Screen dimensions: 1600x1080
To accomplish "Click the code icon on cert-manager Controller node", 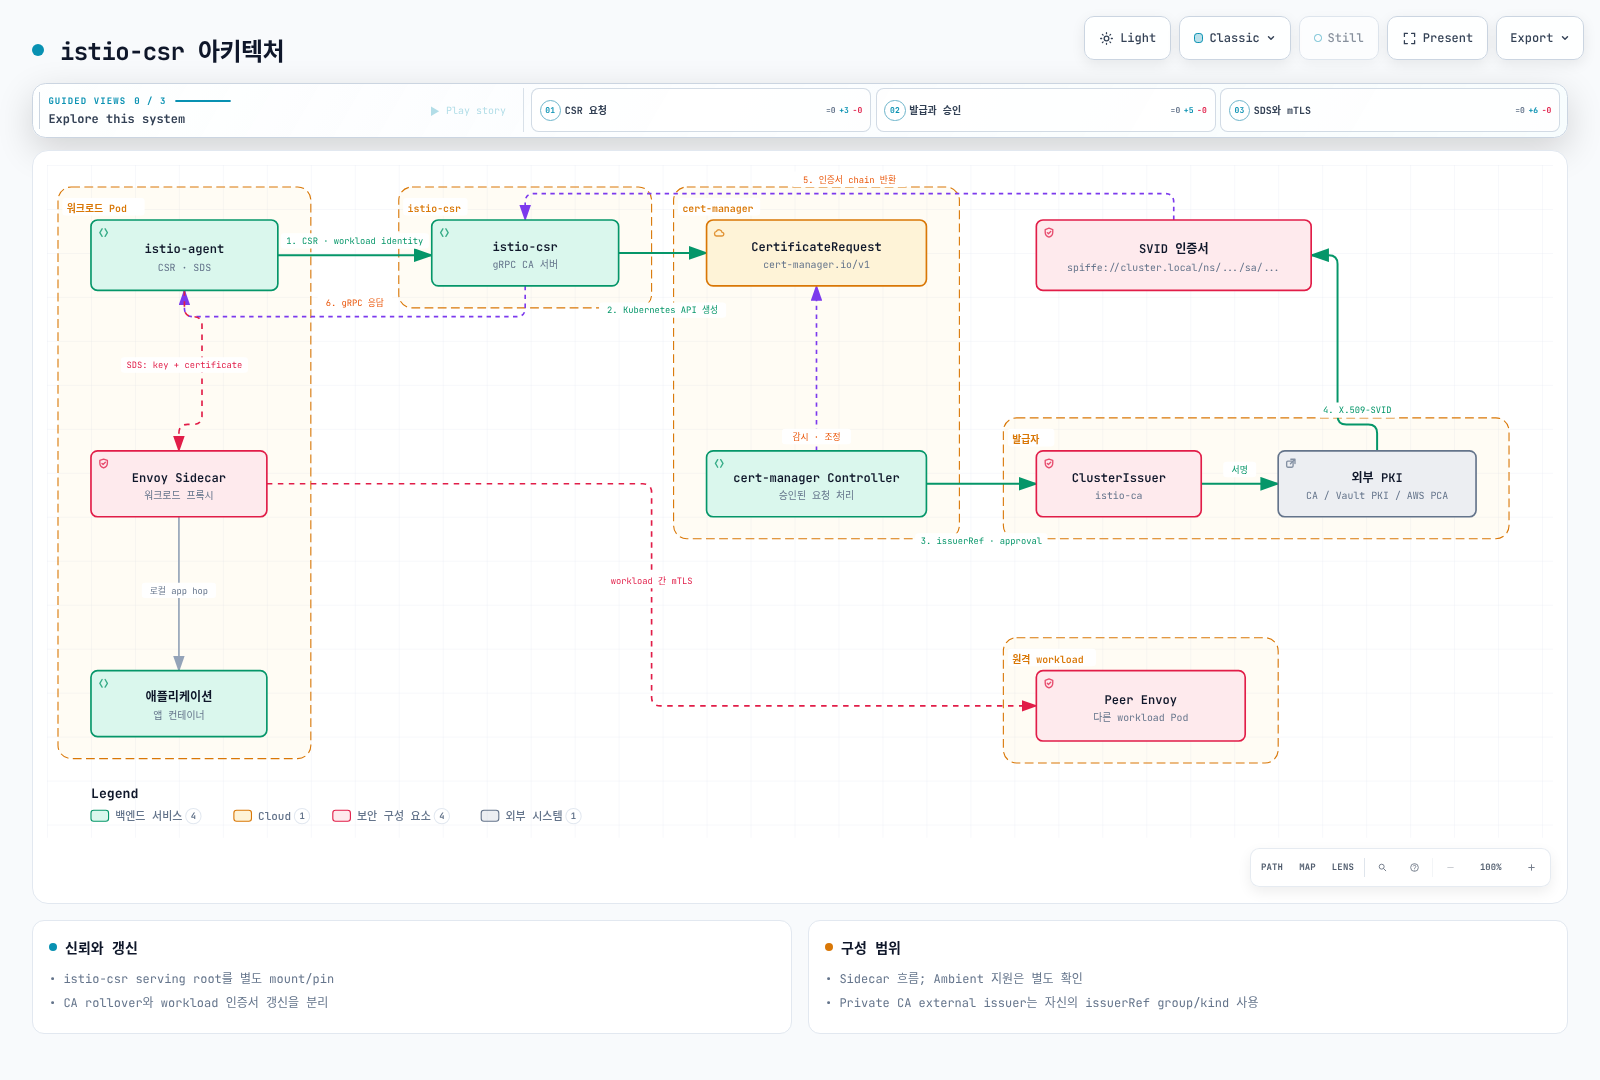I will tap(719, 463).
